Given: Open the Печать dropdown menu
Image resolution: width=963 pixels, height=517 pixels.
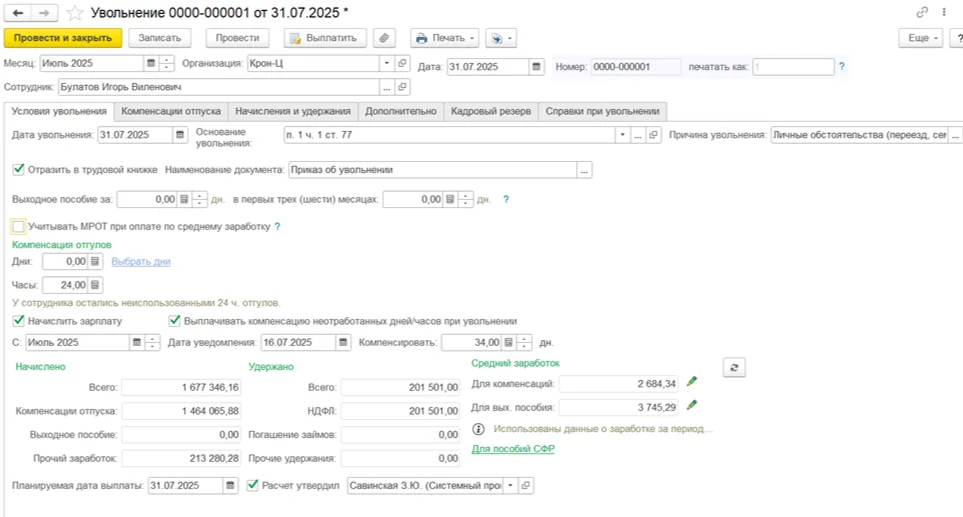Looking at the screenshot, I should click(445, 38).
